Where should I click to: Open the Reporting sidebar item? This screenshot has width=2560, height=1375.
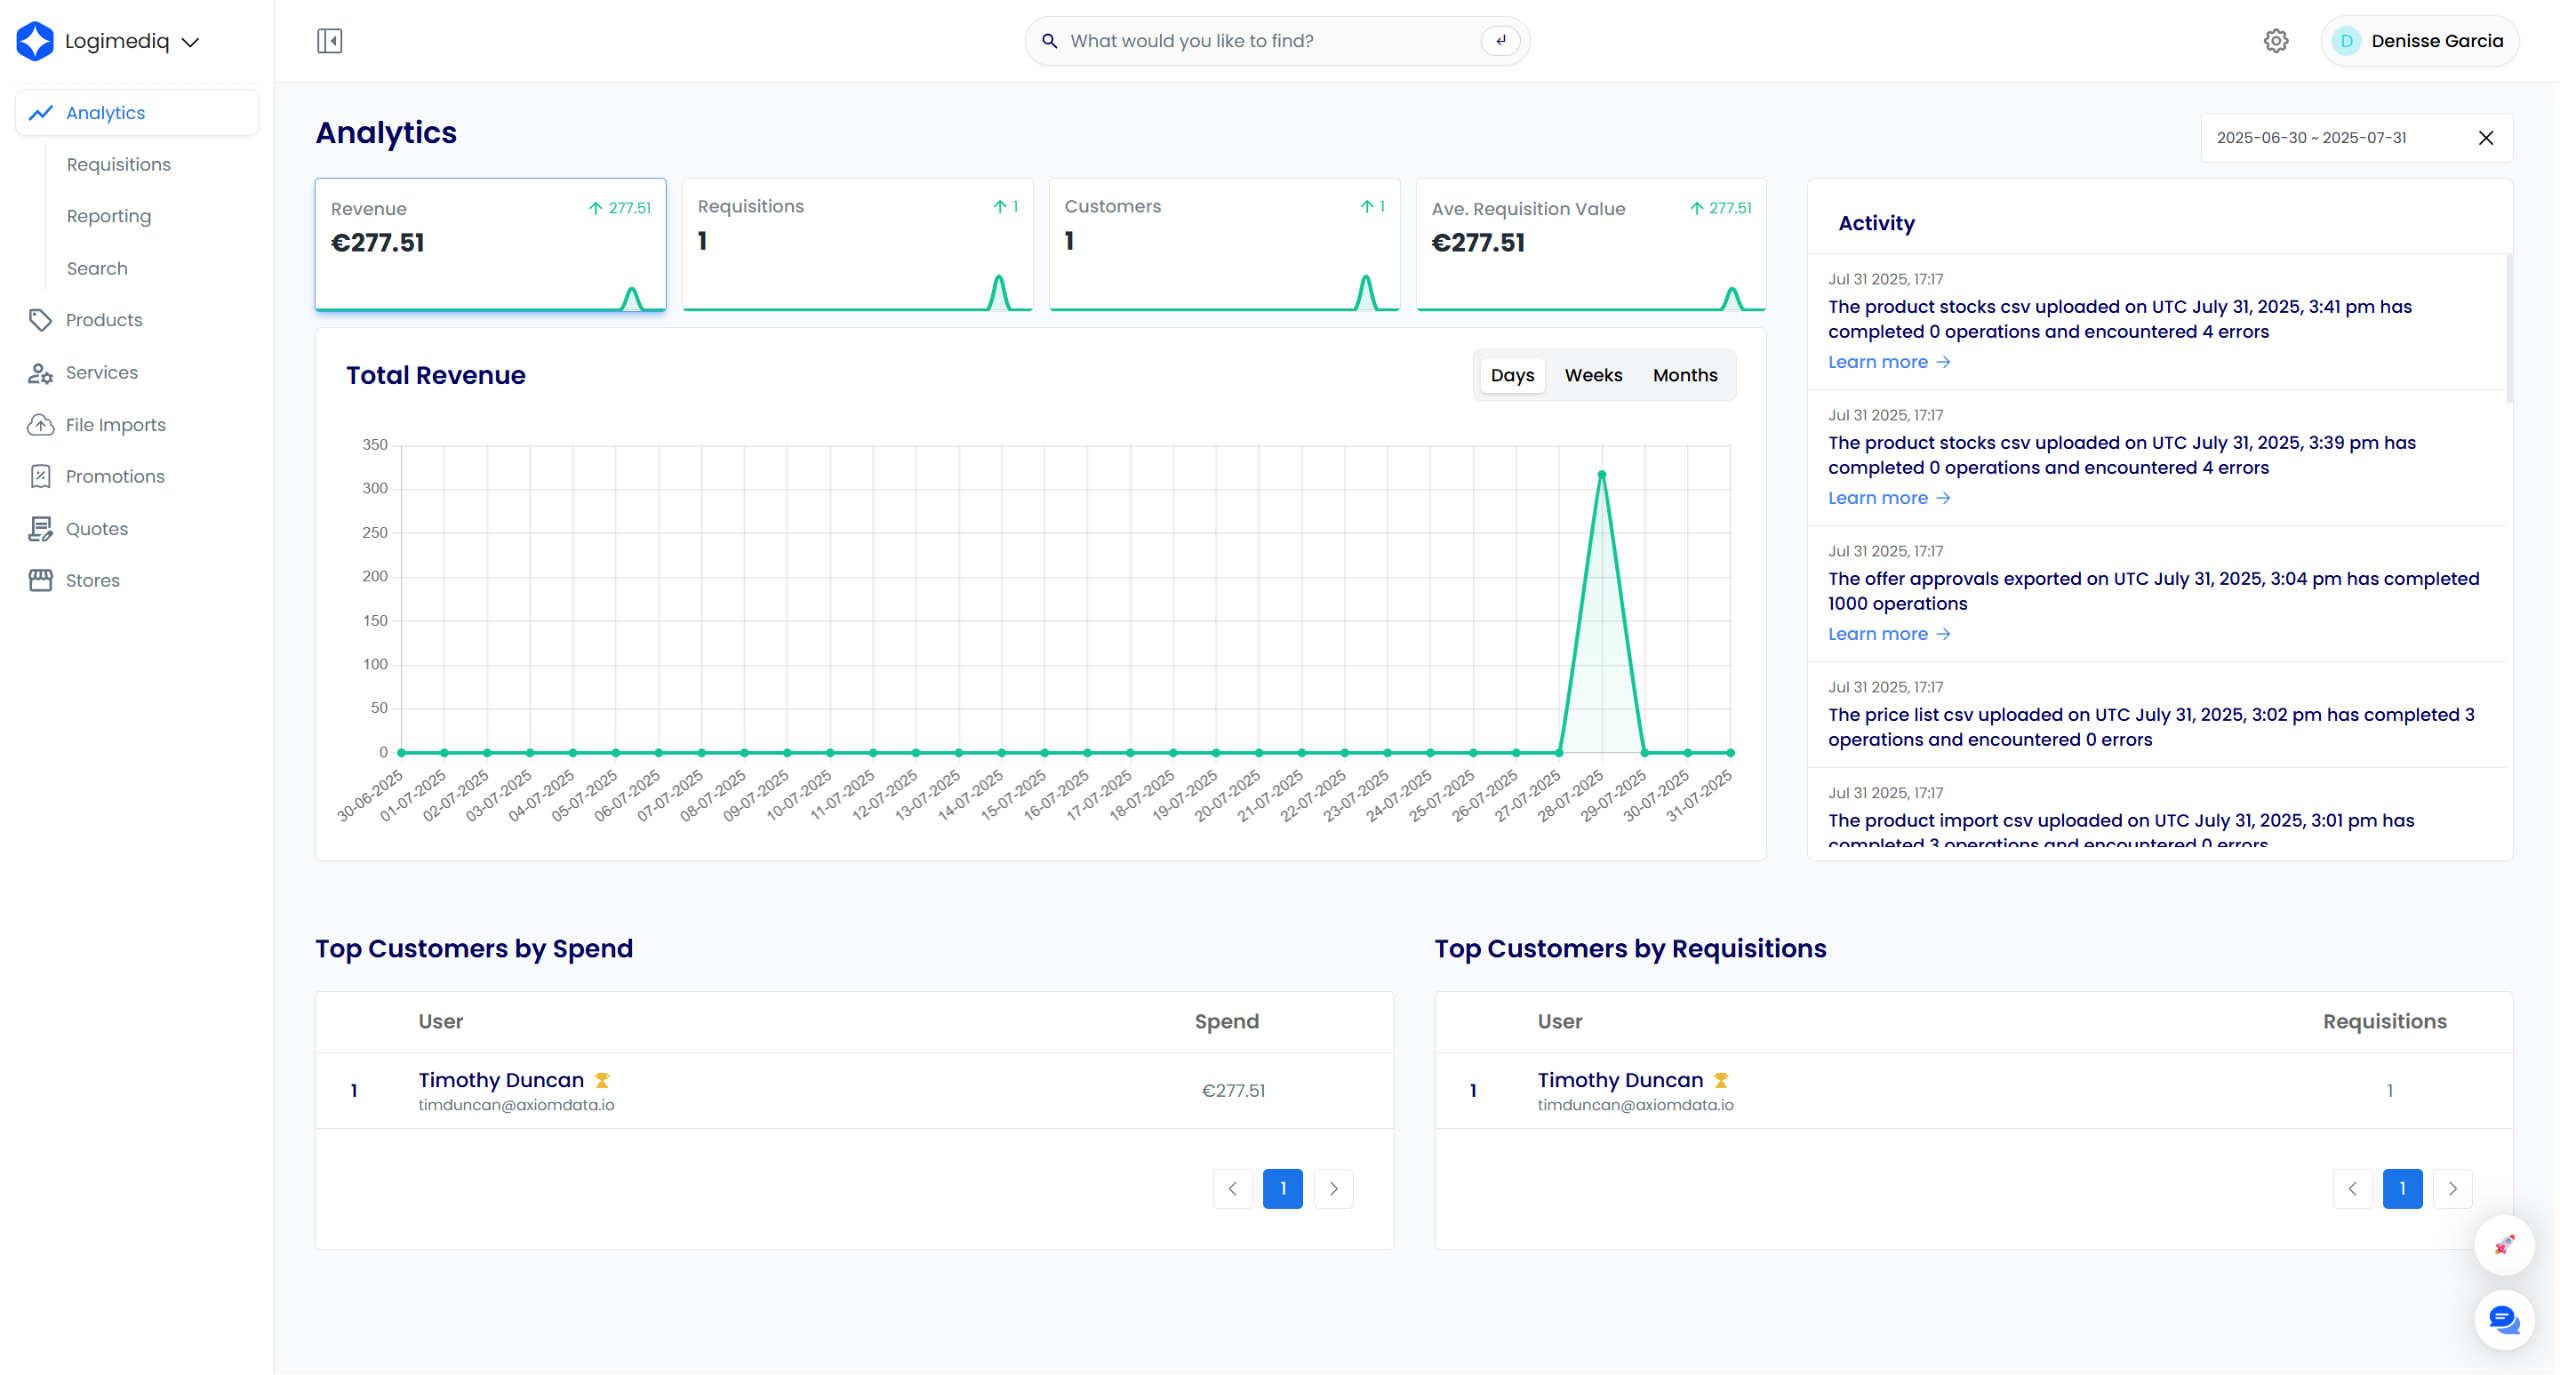[108, 217]
